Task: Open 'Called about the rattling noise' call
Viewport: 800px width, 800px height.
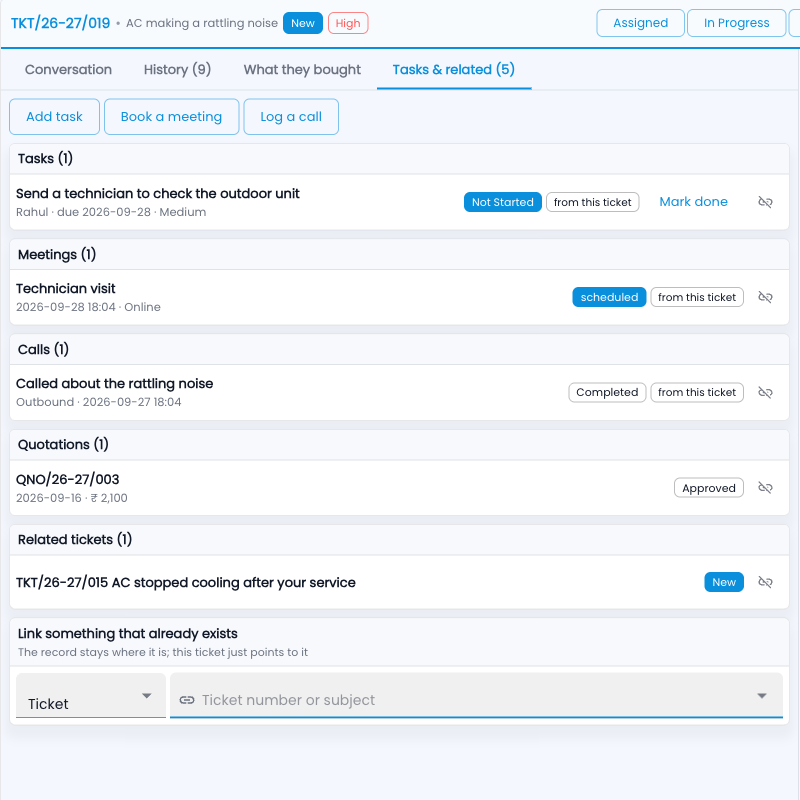Action: [114, 384]
